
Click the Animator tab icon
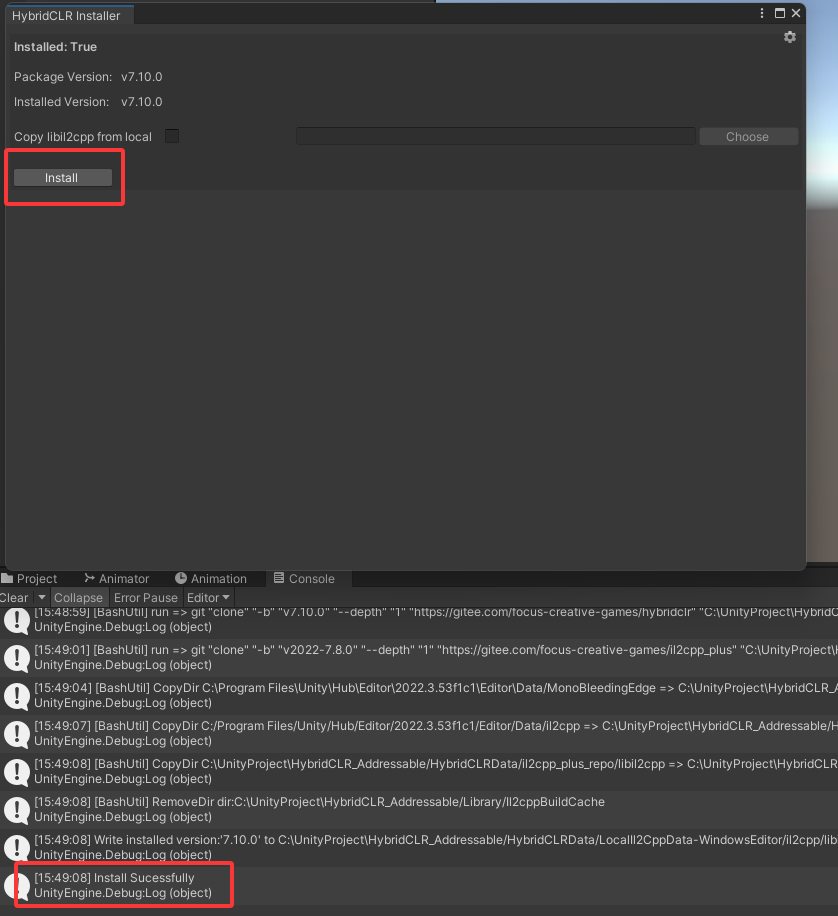90,578
